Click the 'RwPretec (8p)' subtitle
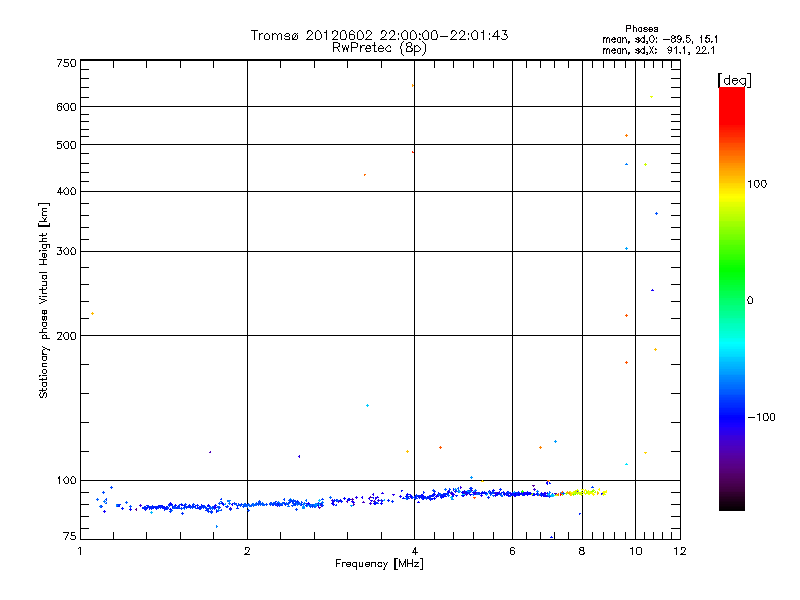Image resolution: width=800 pixels, height=600 pixels. 379,48
